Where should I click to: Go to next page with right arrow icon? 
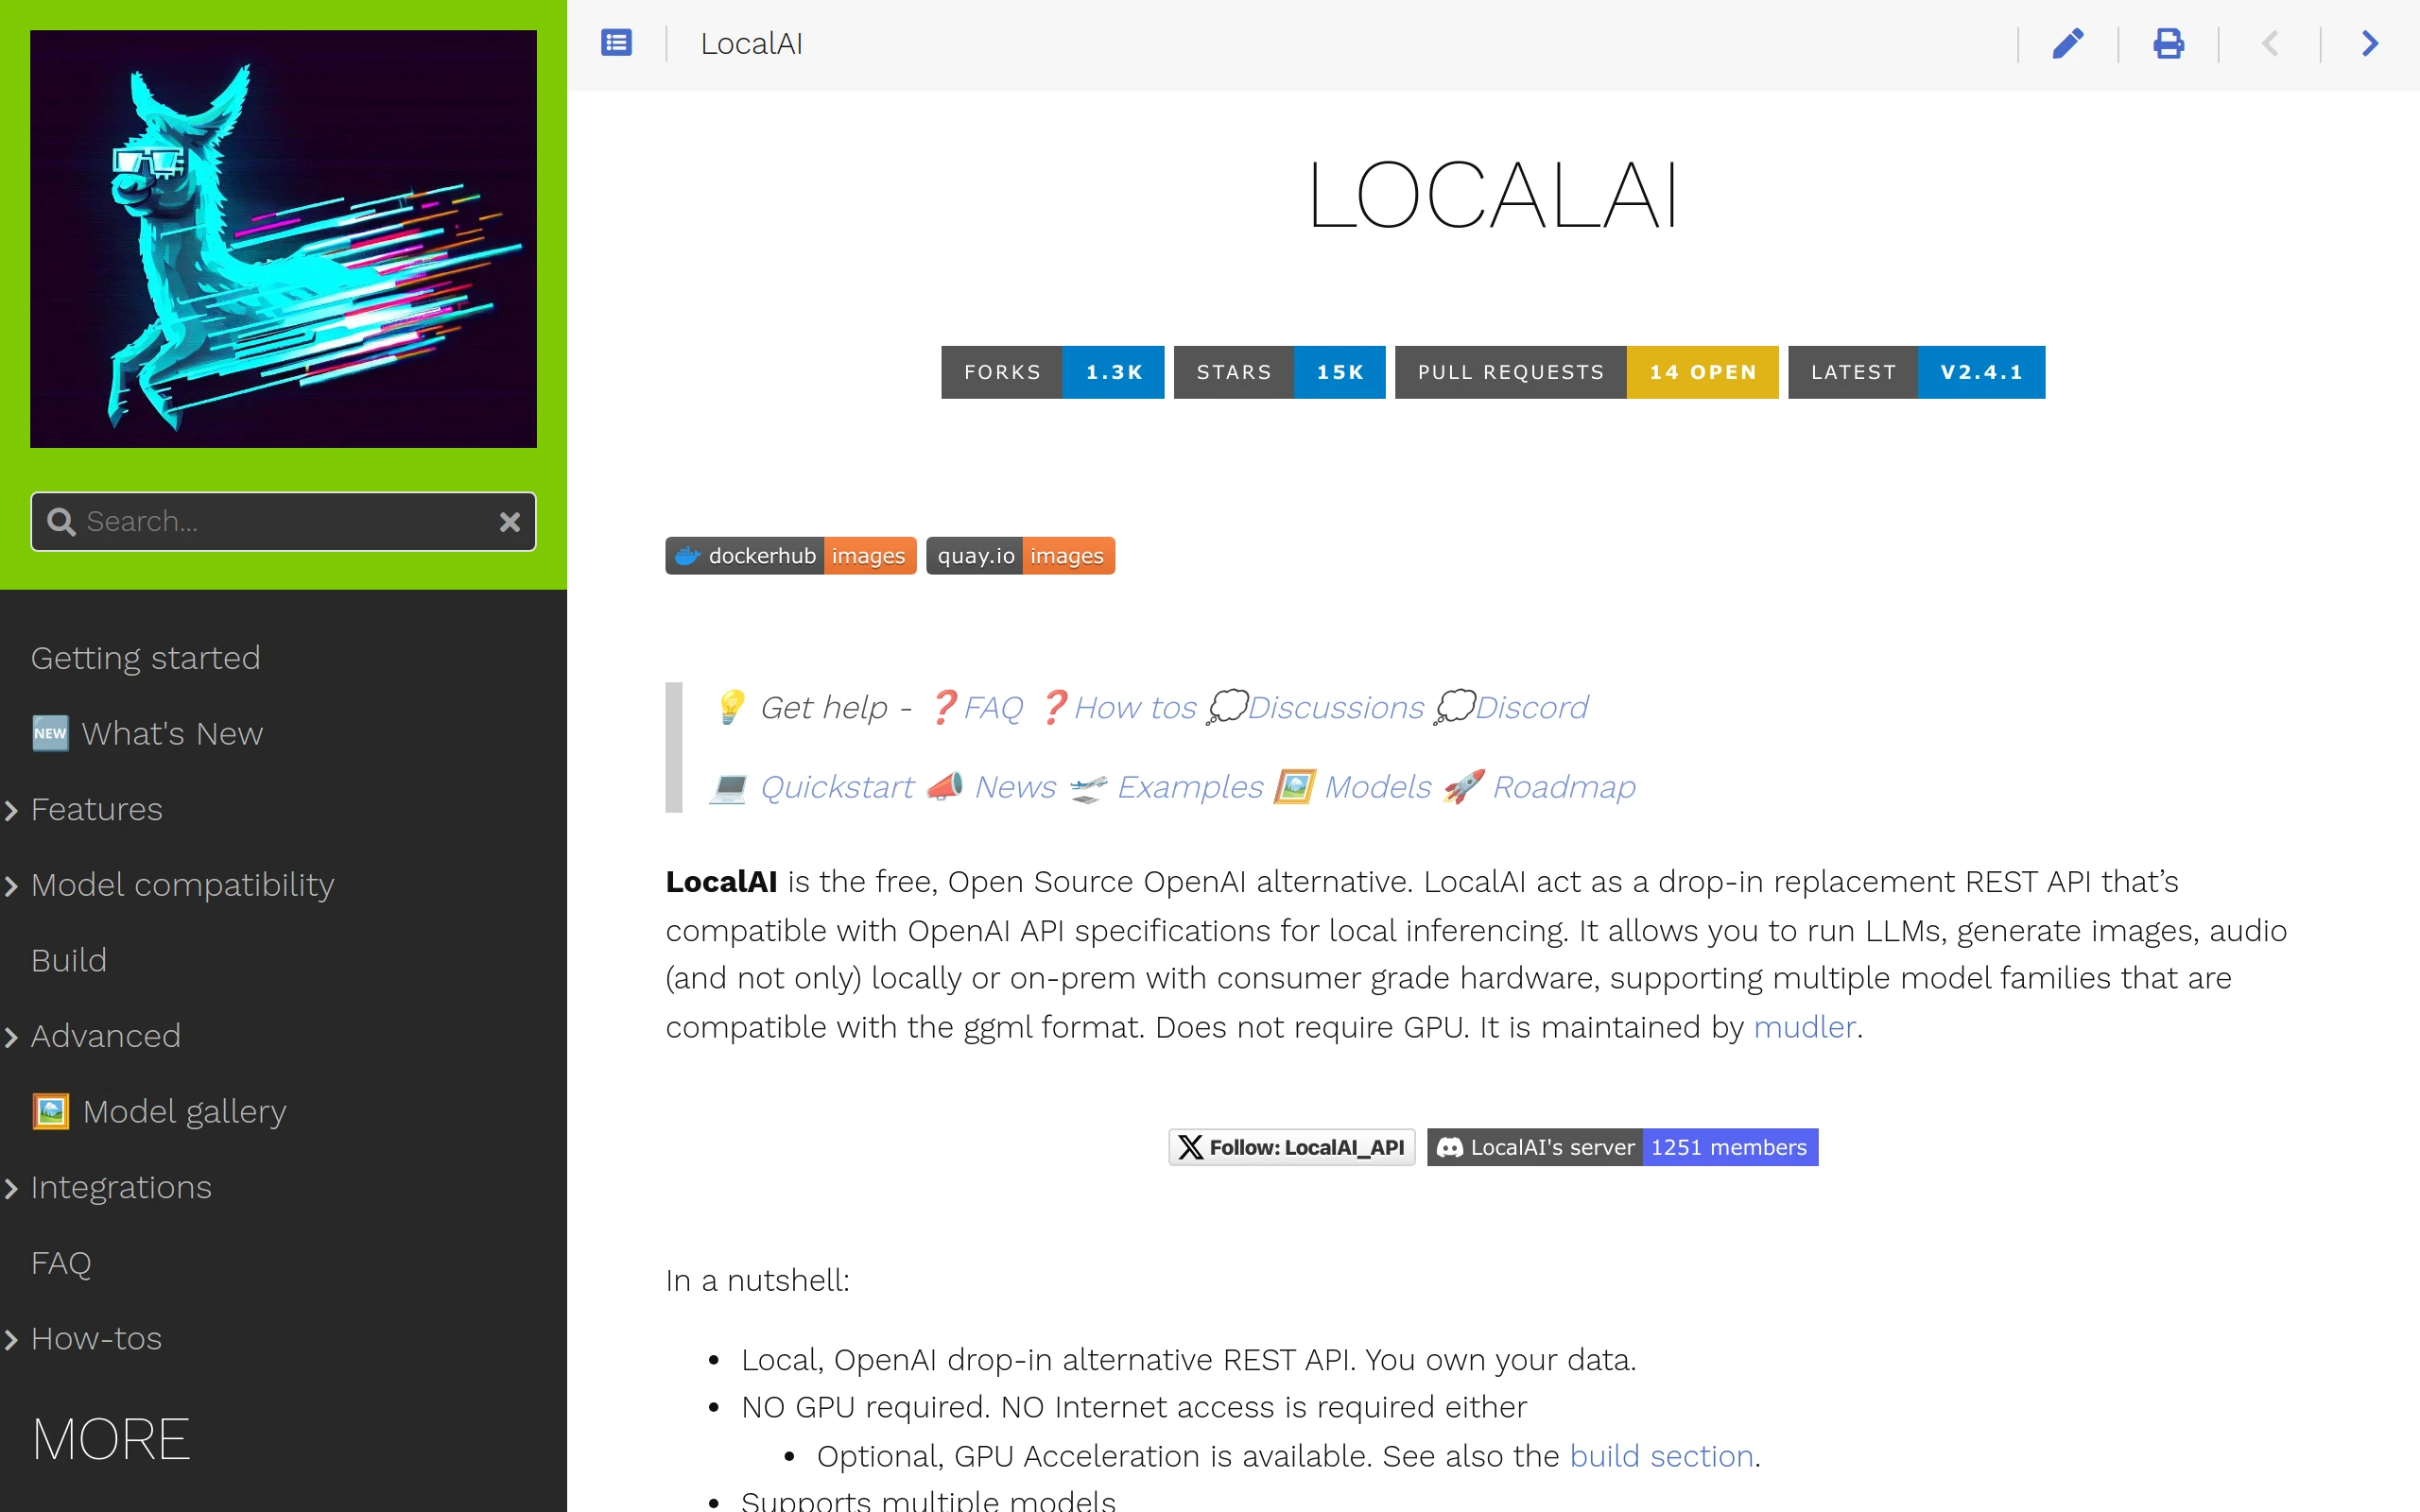pyautogui.click(x=2369, y=43)
